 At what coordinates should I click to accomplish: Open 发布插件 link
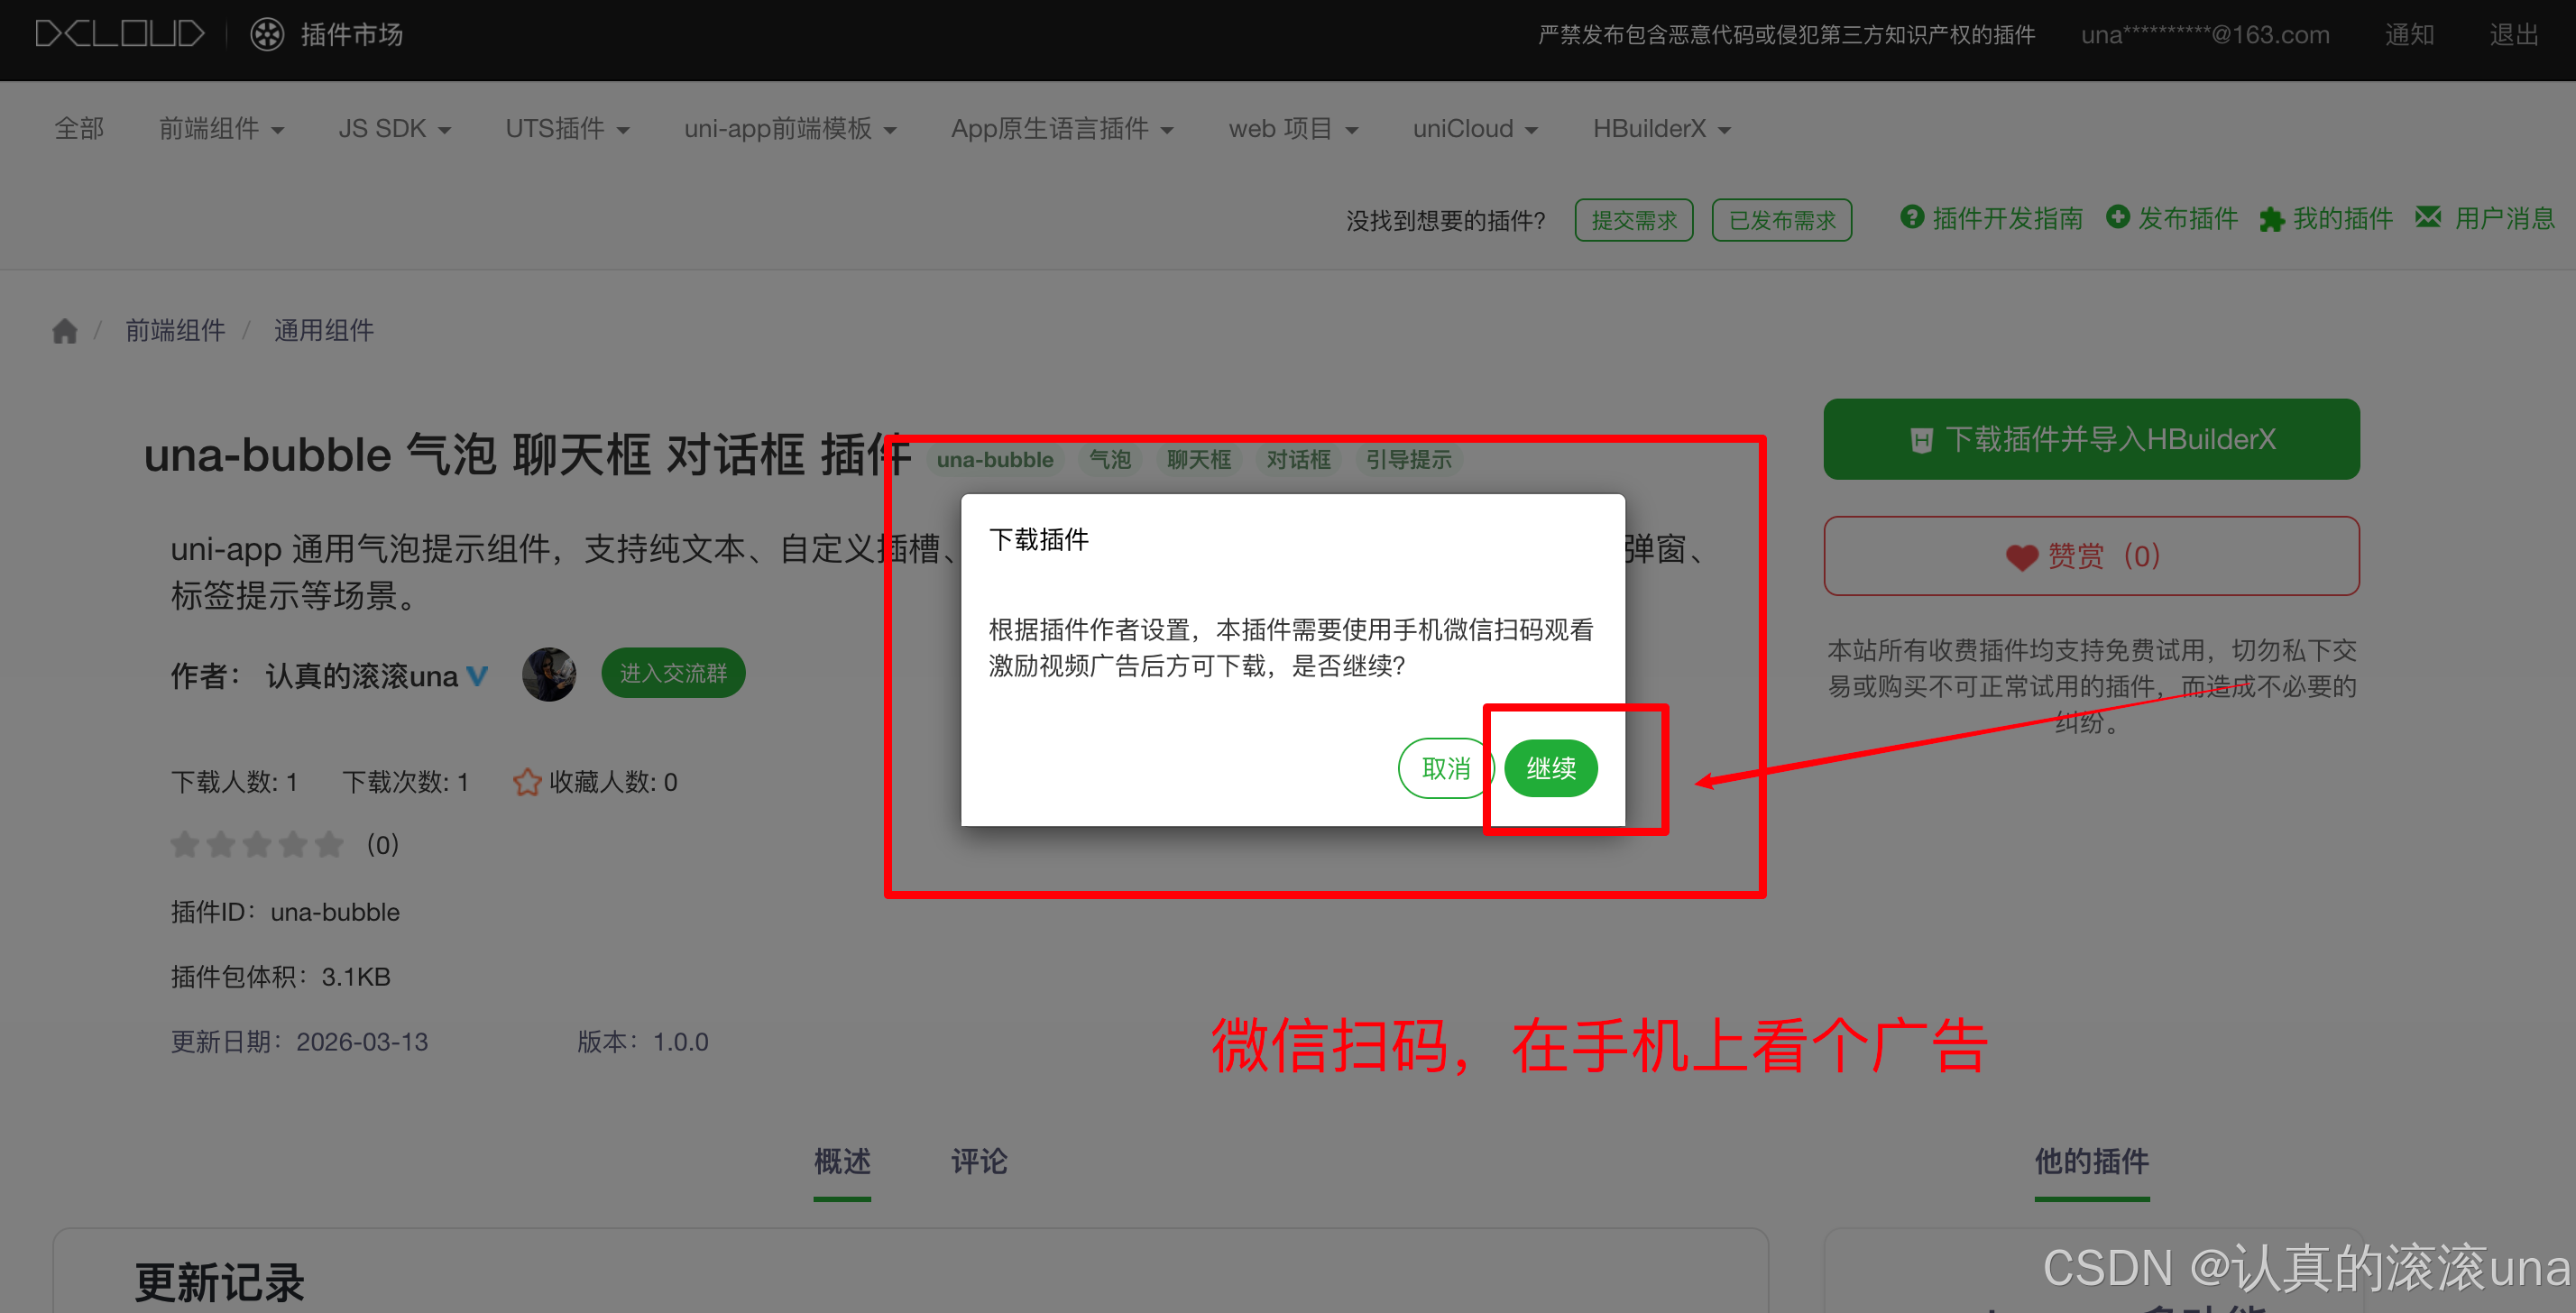click(2187, 218)
